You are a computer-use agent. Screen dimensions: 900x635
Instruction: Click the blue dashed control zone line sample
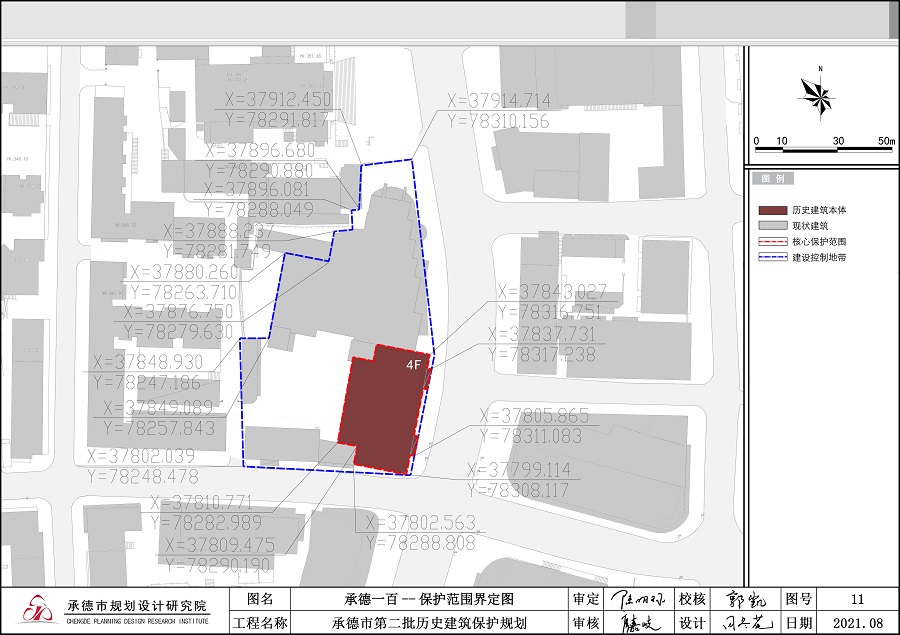pyautogui.click(x=773, y=258)
